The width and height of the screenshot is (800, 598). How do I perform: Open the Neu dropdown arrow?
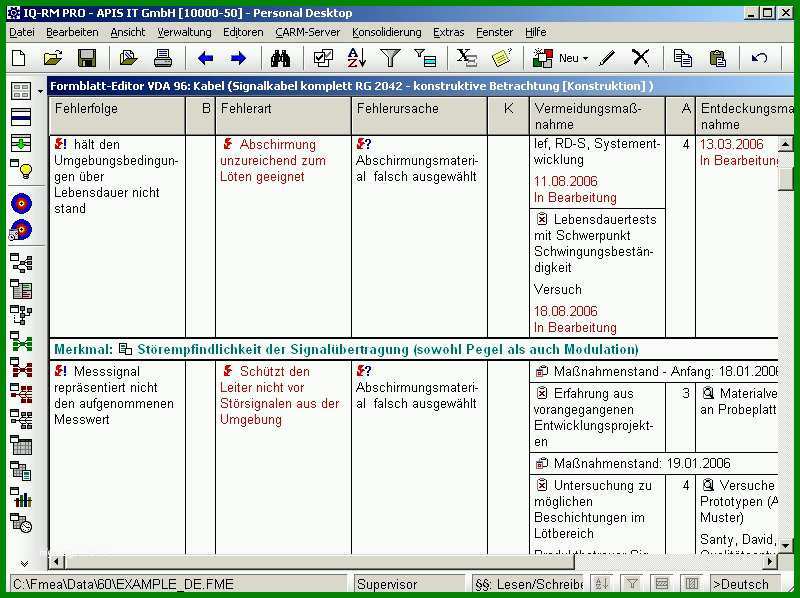[x=585, y=59]
